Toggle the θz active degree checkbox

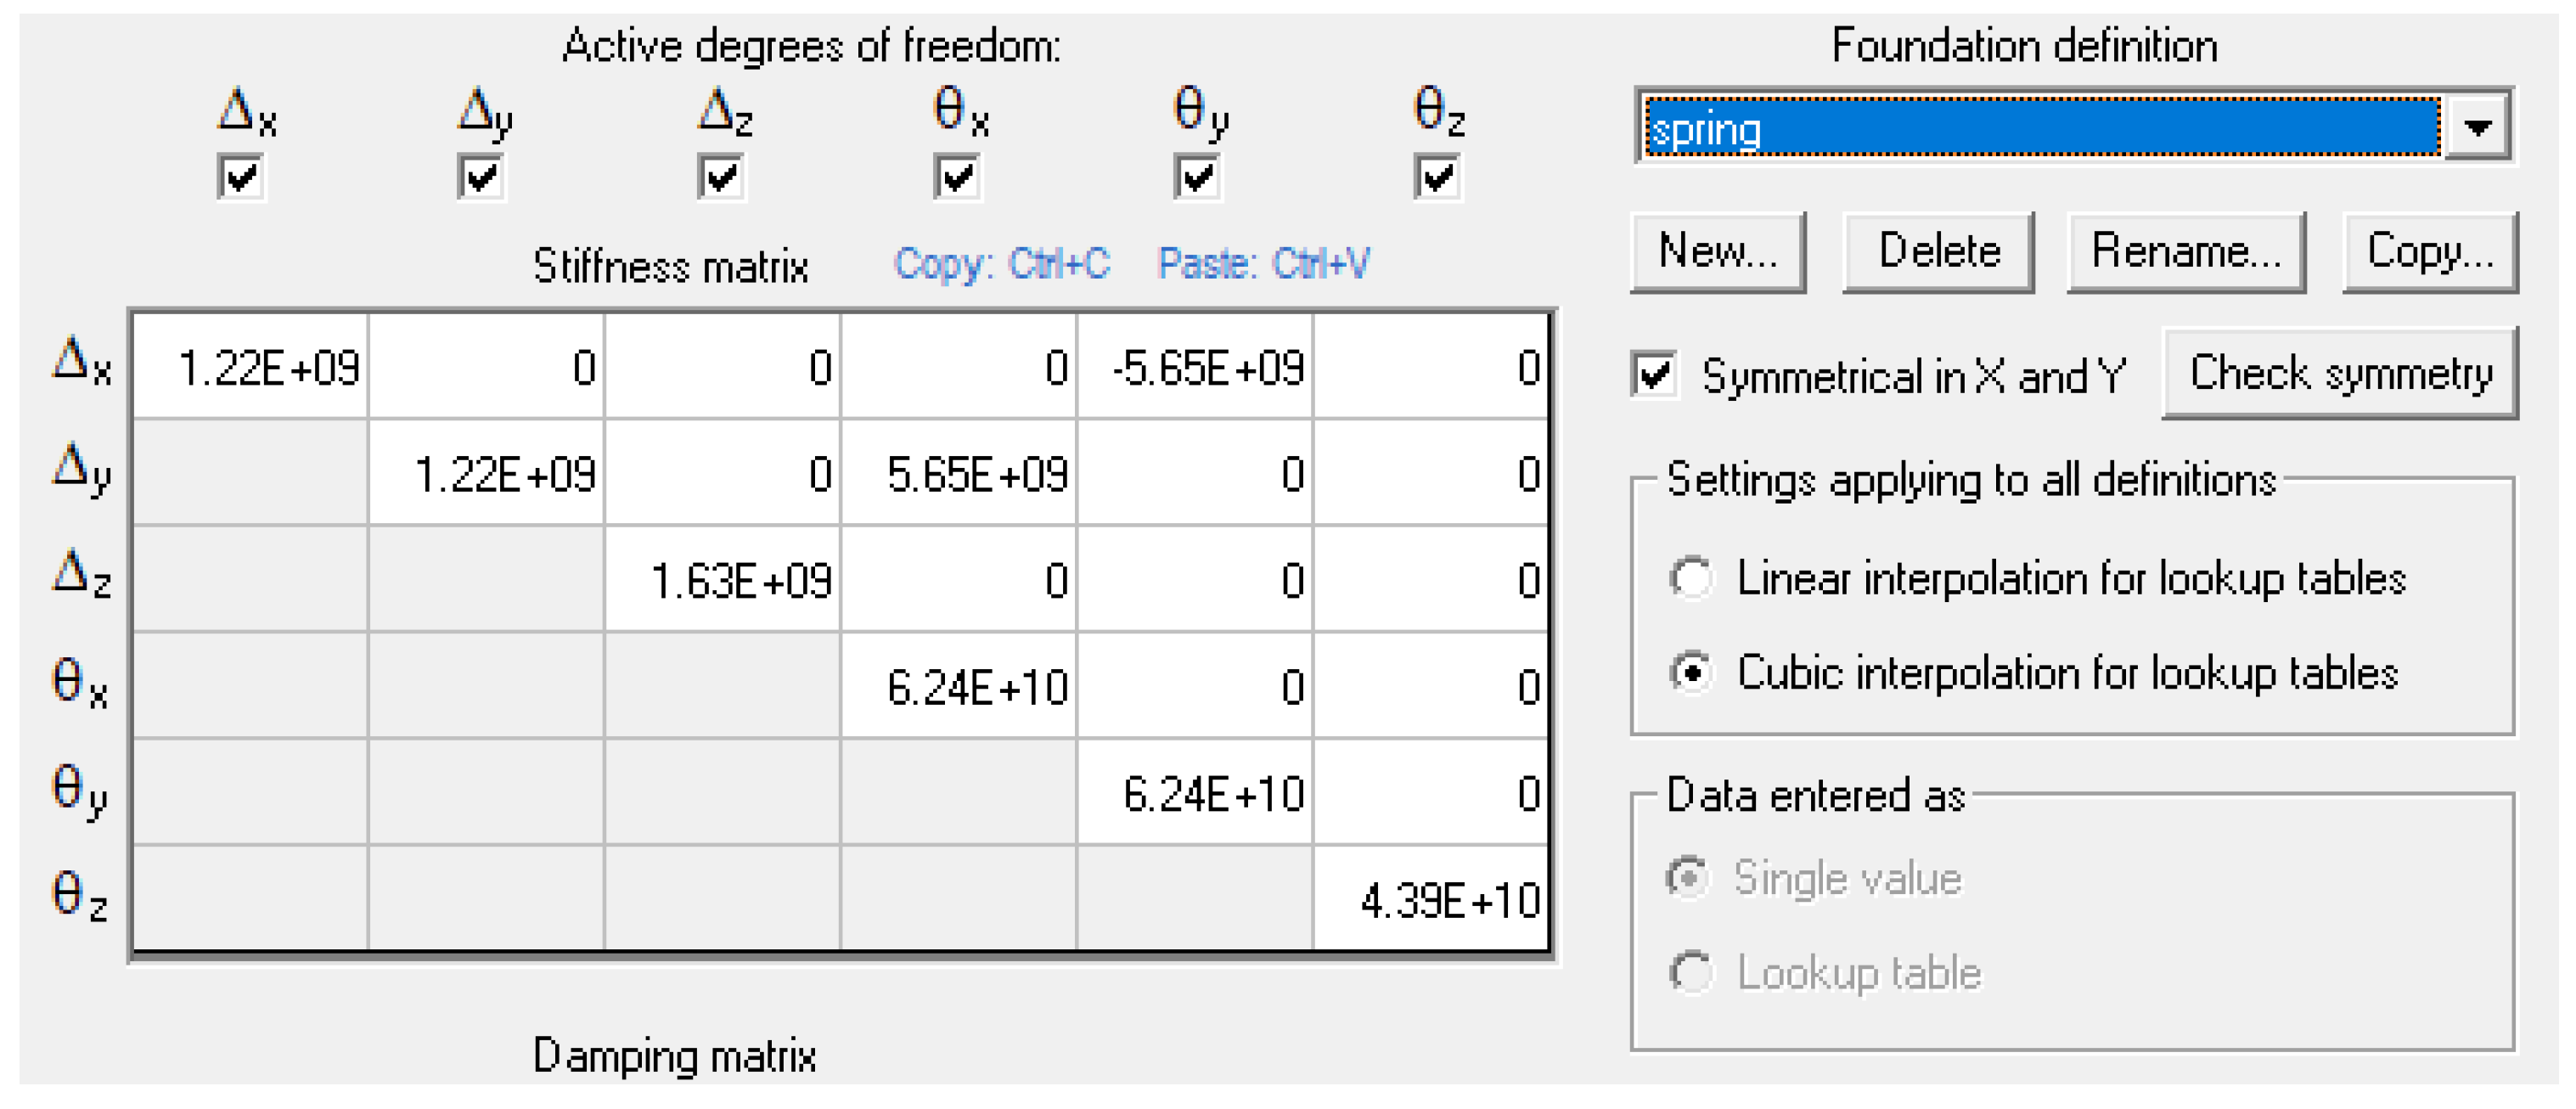1437,178
